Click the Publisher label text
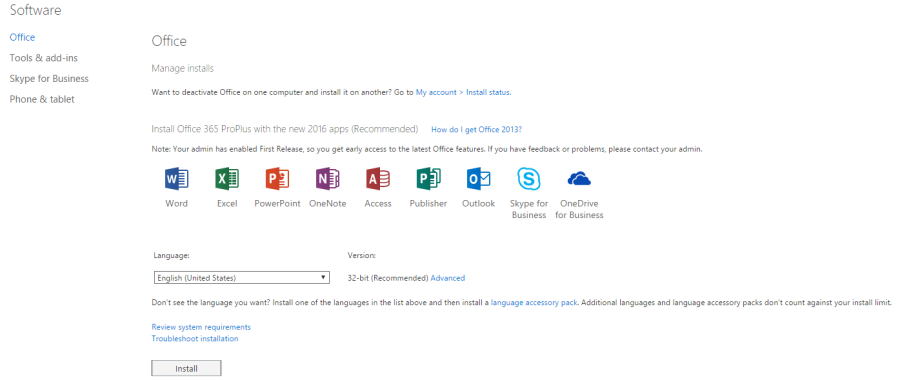The height and width of the screenshot is (380, 900). click(x=428, y=203)
